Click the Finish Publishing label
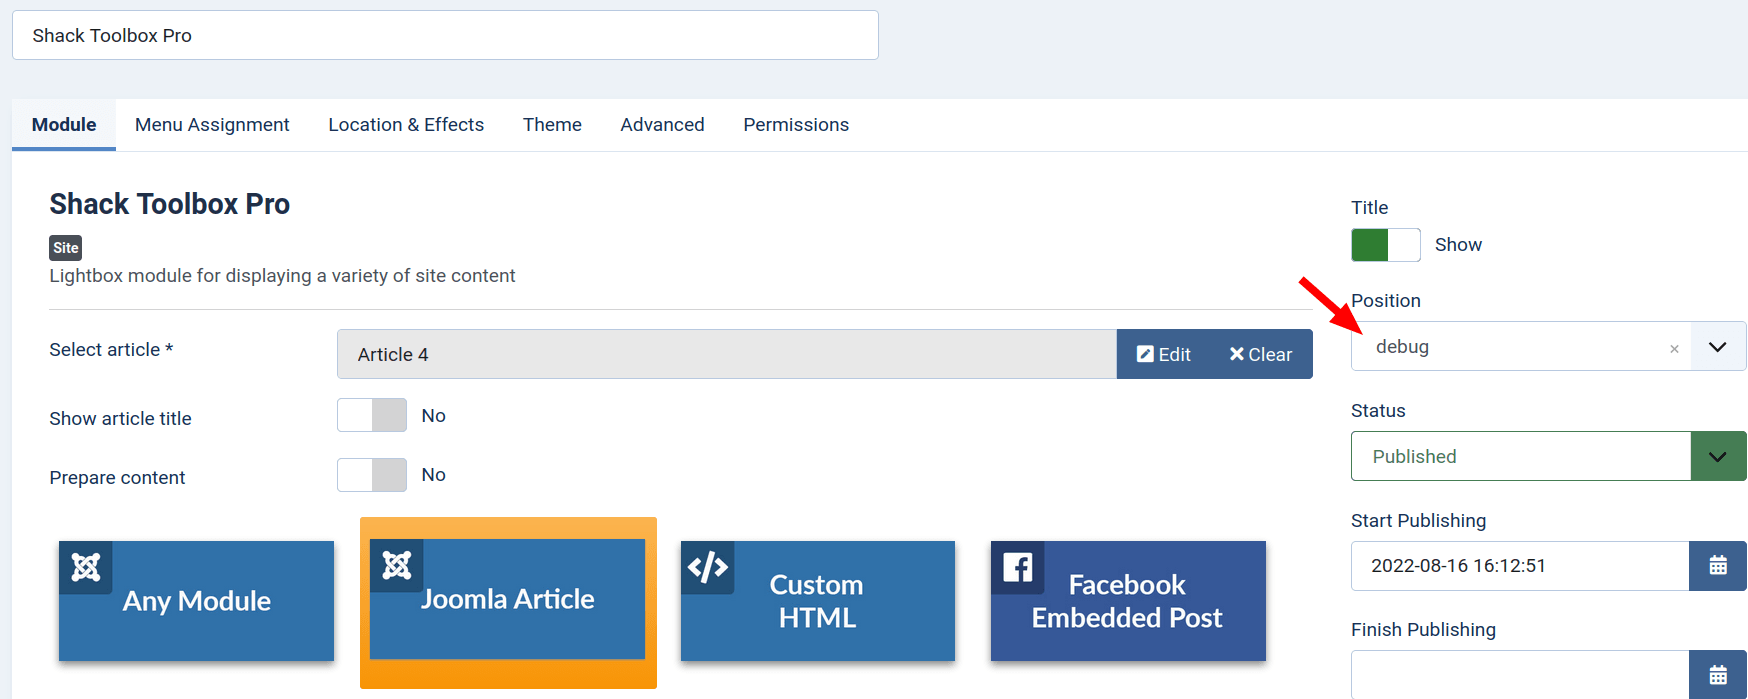This screenshot has width=1748, height=699. point(1423,630)
